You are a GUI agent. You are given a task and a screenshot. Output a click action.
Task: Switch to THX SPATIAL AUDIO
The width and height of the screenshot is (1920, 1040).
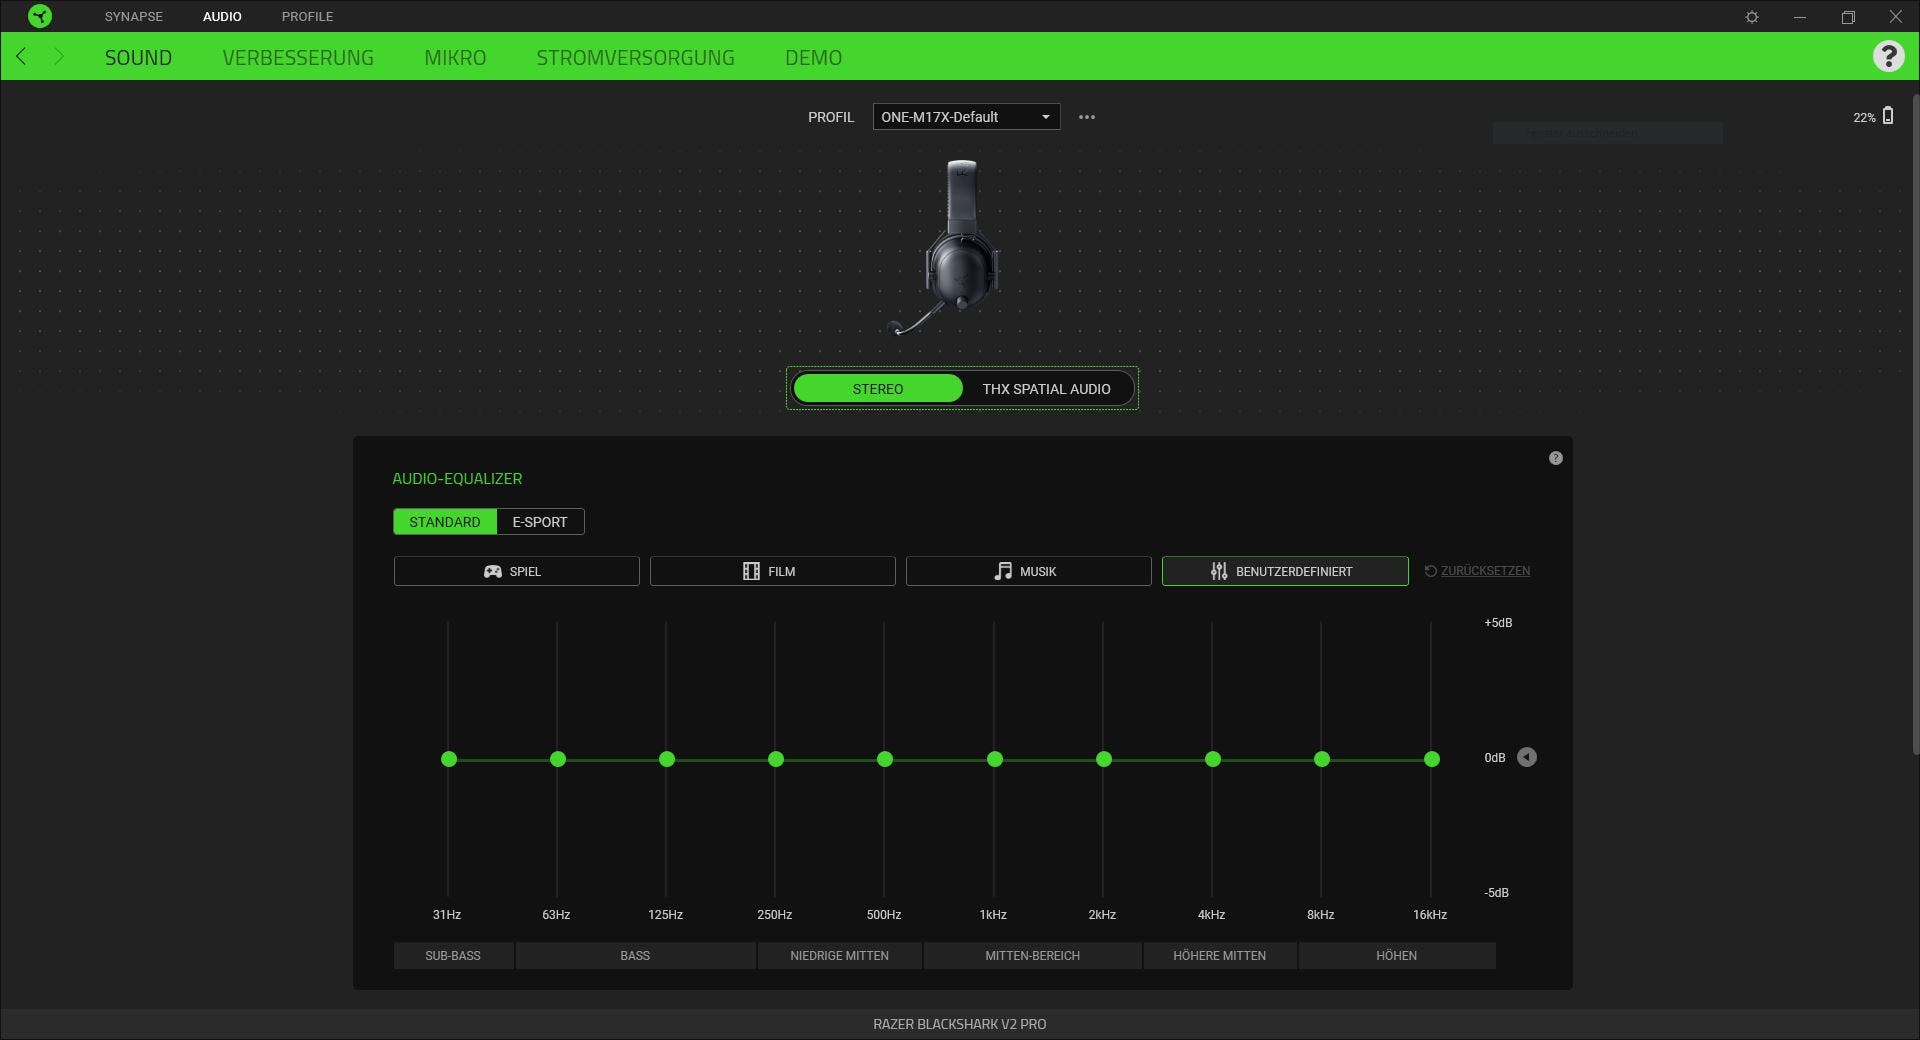1046,389
